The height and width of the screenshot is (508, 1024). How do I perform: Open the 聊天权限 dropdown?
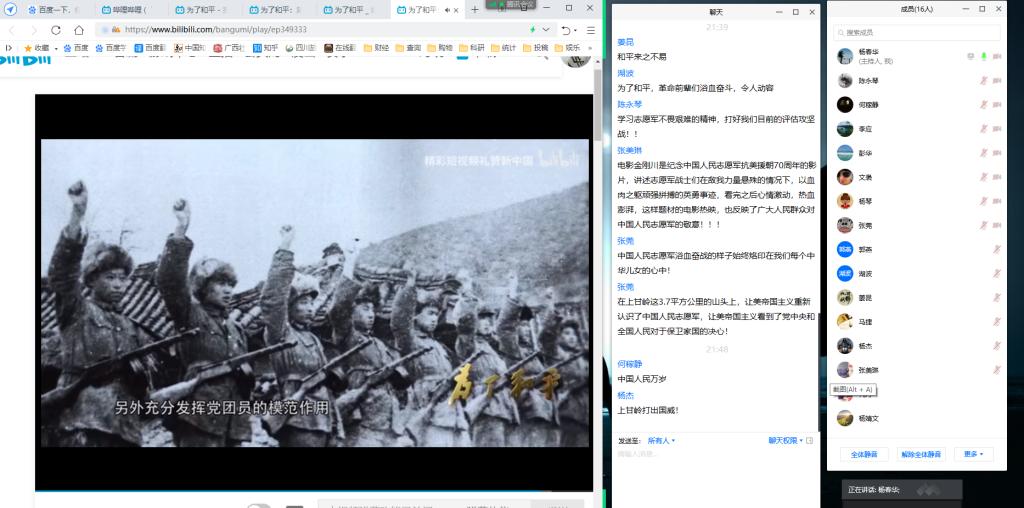coord(786,441)
